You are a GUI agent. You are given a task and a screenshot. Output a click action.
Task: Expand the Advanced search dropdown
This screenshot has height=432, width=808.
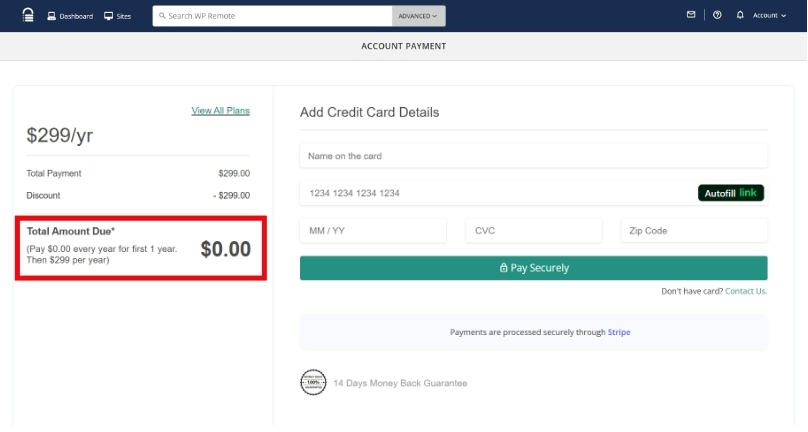pos(418,16)
